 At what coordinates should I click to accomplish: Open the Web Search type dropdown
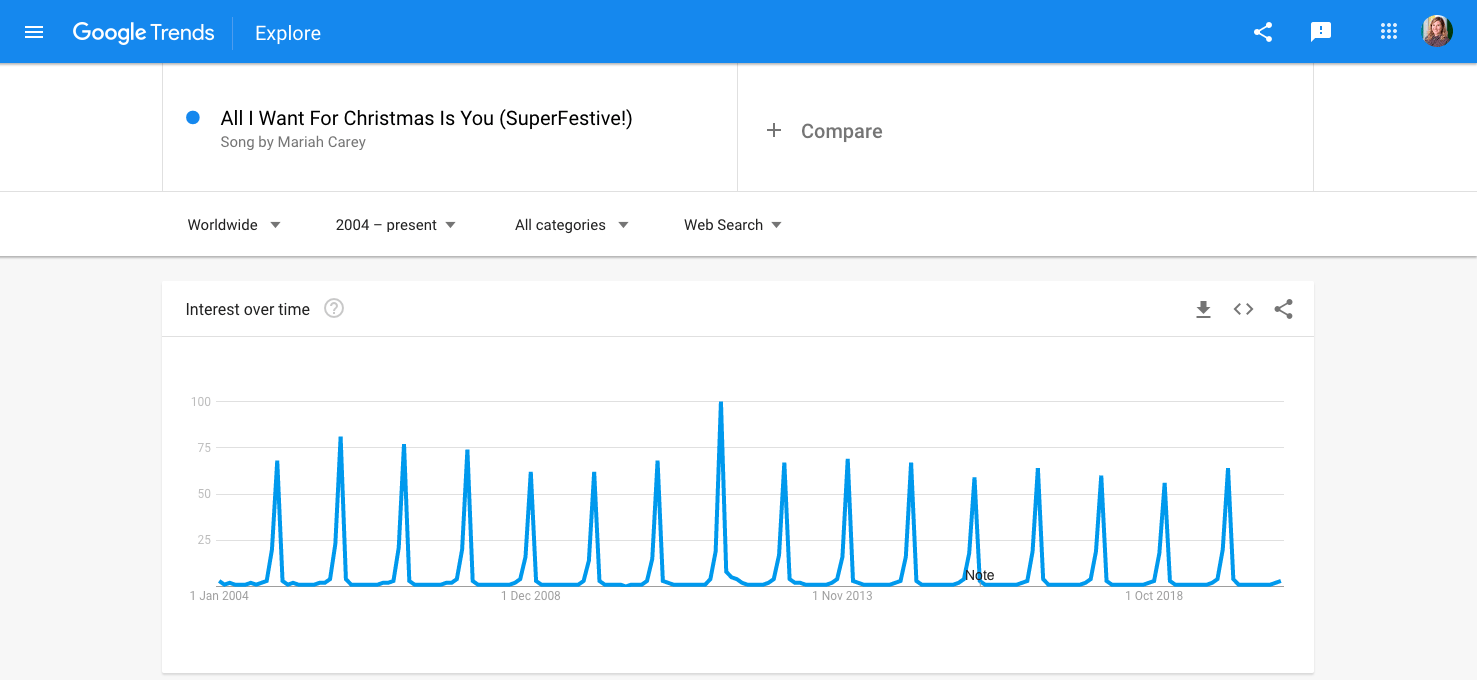pos(733,225)
